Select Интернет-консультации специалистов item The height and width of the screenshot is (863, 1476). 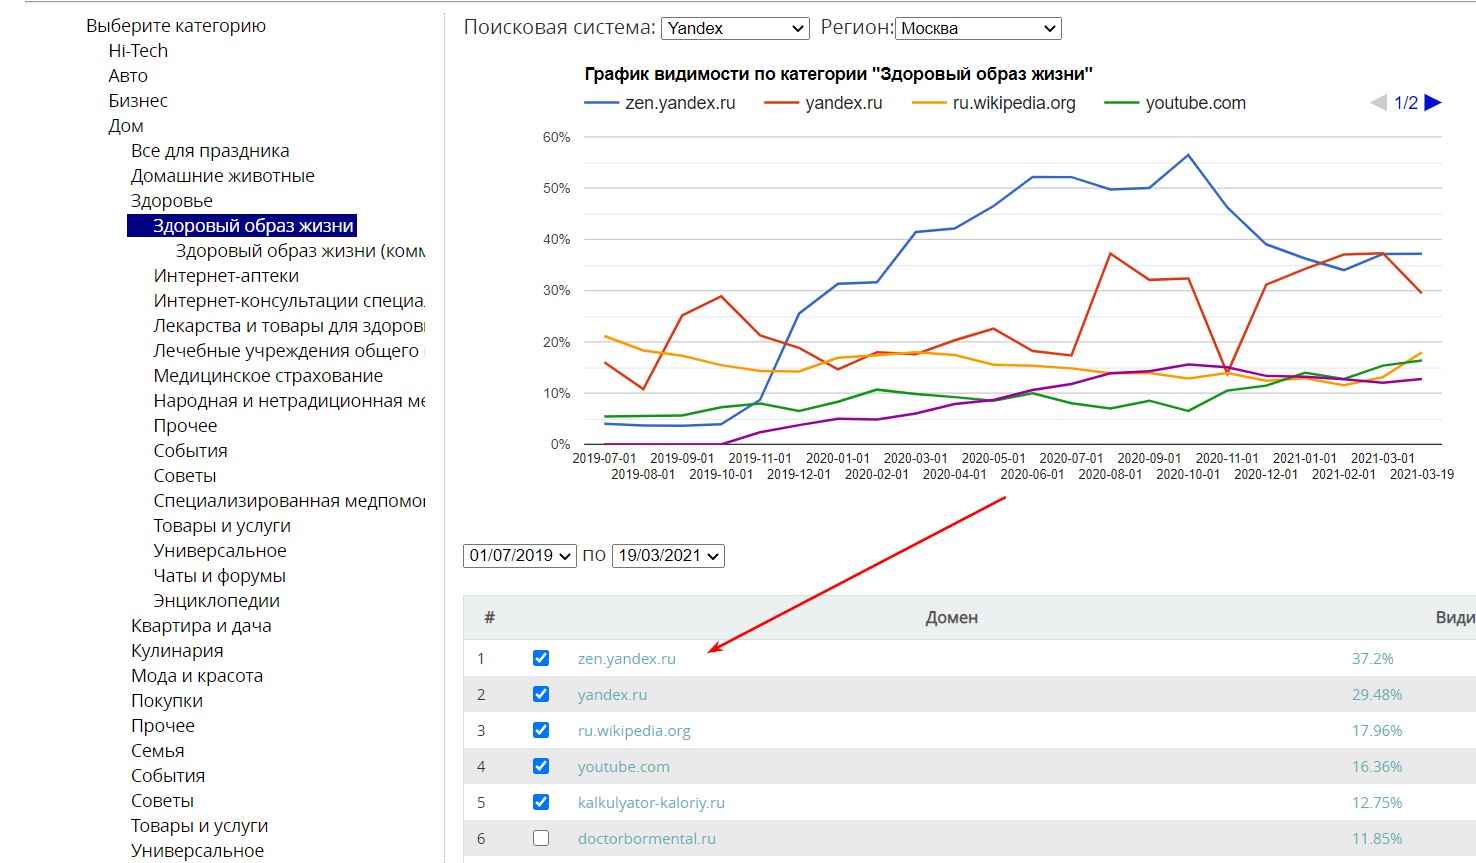[289, 300]
